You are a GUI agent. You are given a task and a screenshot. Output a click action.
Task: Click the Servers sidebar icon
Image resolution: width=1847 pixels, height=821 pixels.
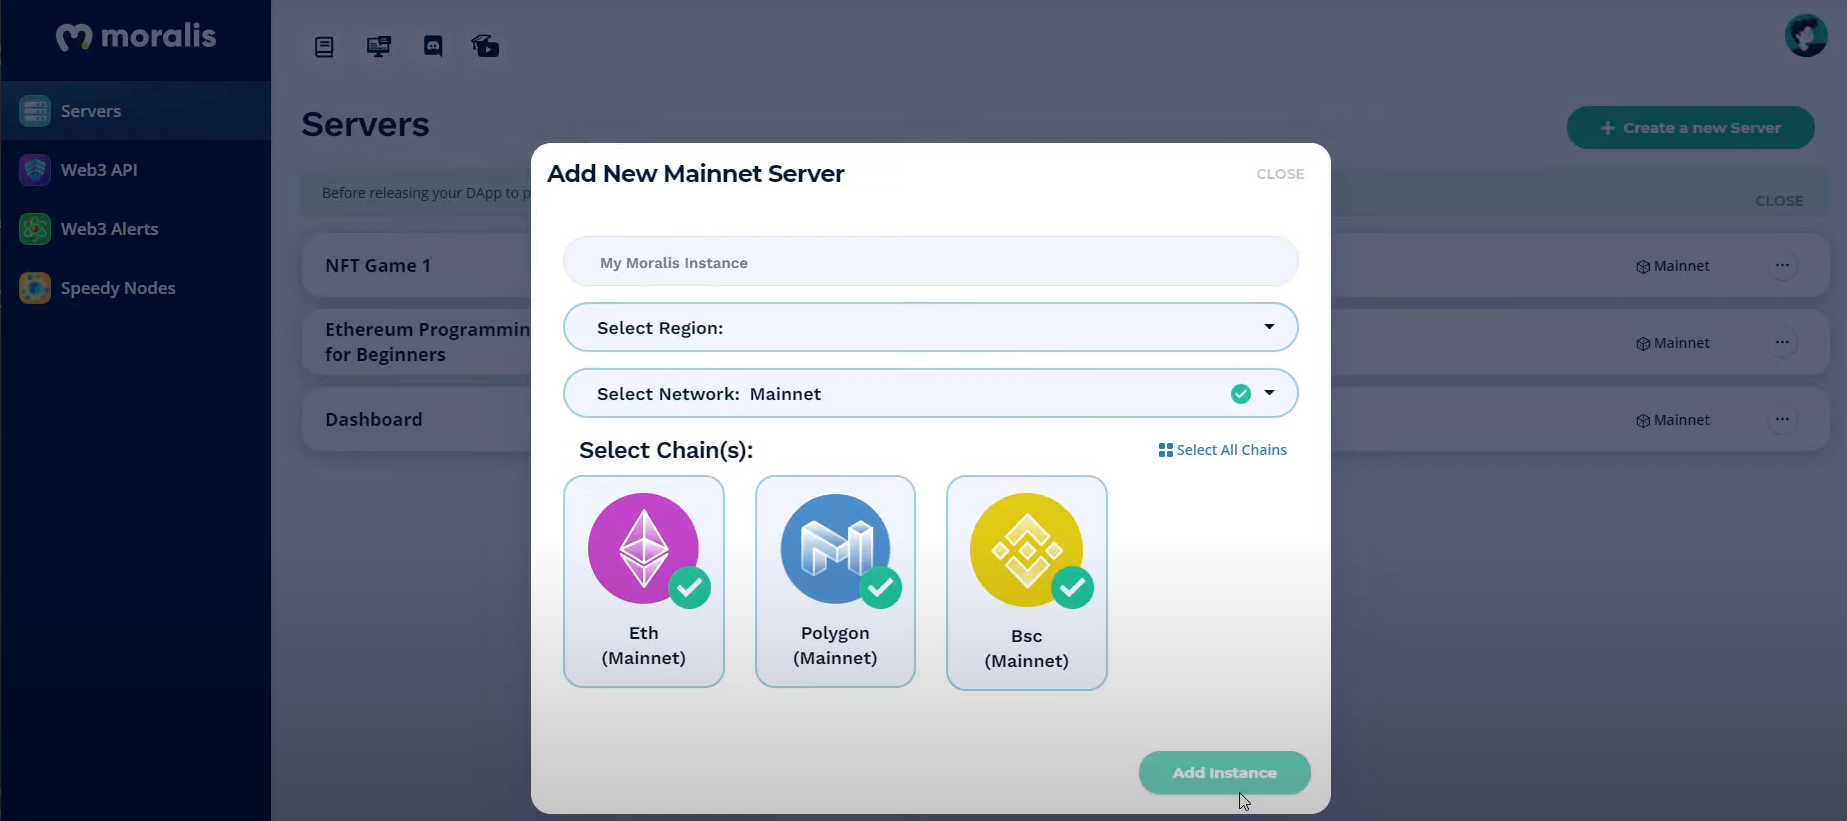35,111
